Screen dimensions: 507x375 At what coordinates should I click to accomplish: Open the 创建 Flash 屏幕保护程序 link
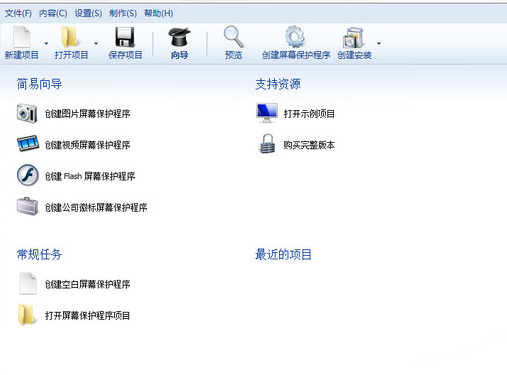90,176
